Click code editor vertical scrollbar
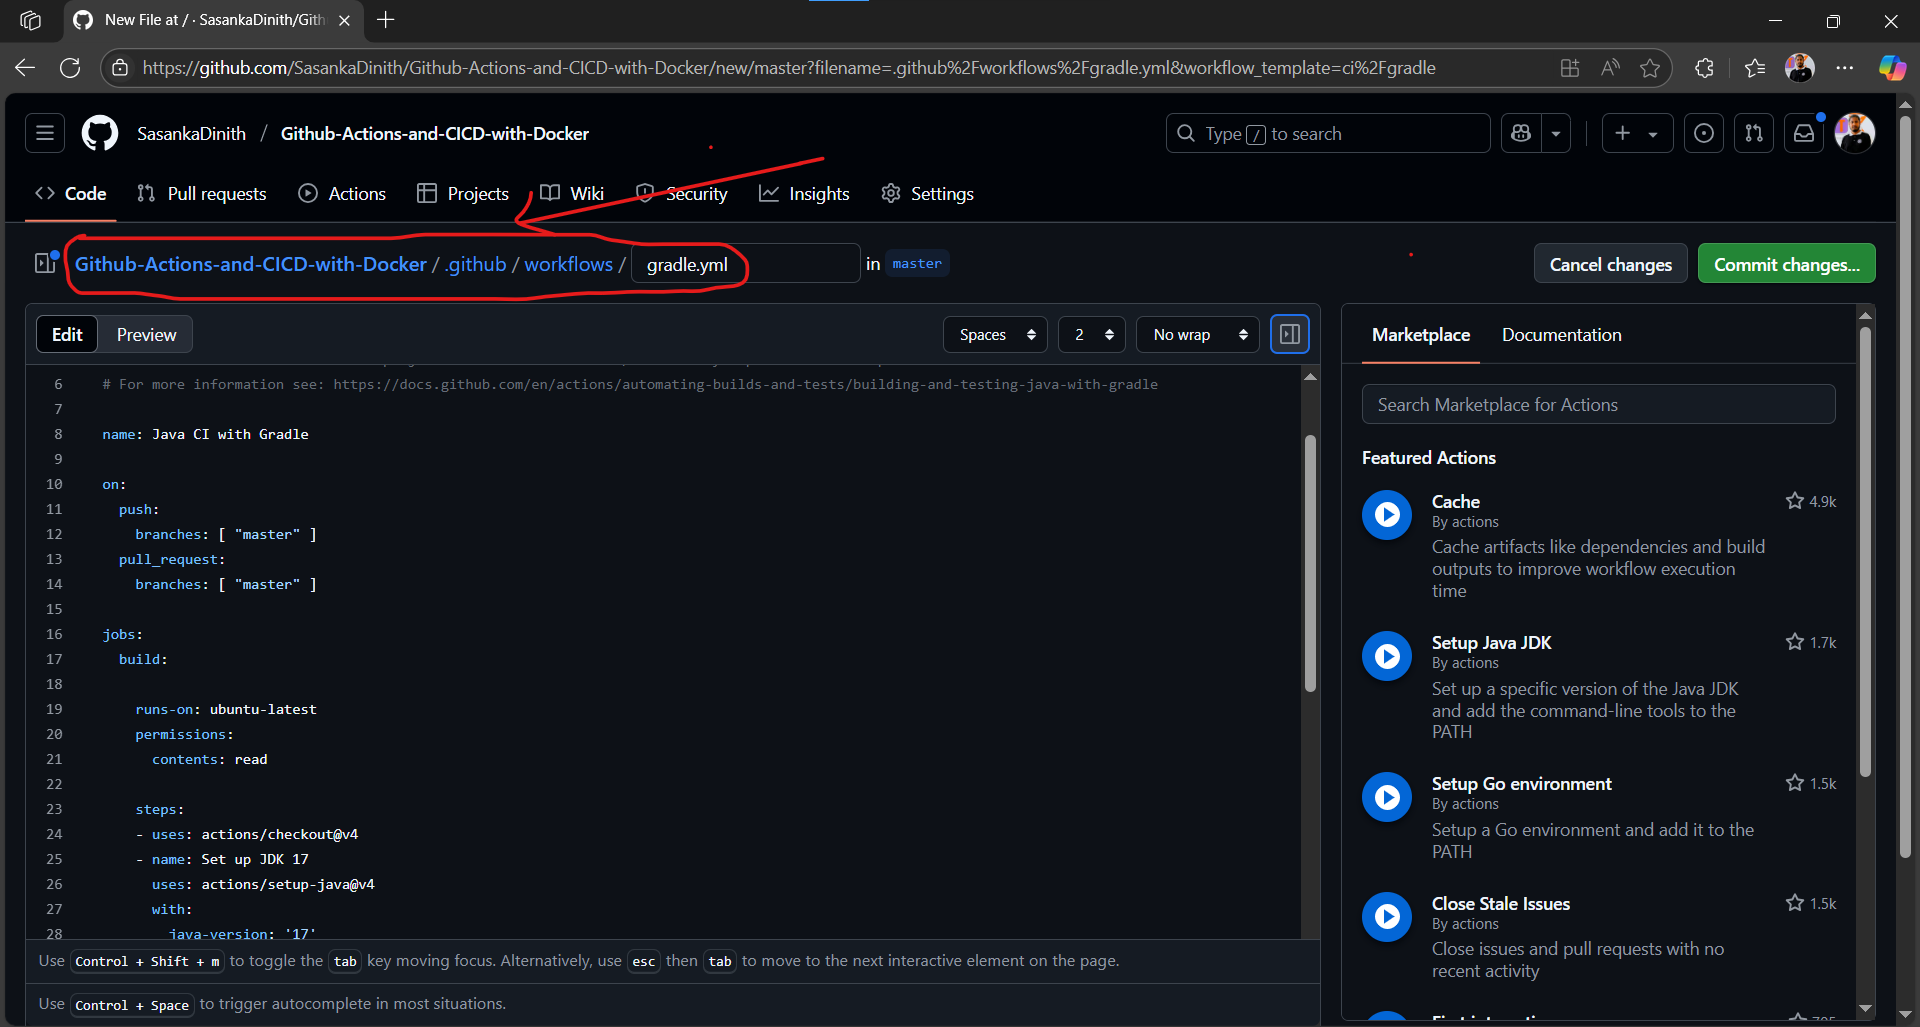Image resolution: width=1920 pixels, height=1027 pixels. 1310,563
